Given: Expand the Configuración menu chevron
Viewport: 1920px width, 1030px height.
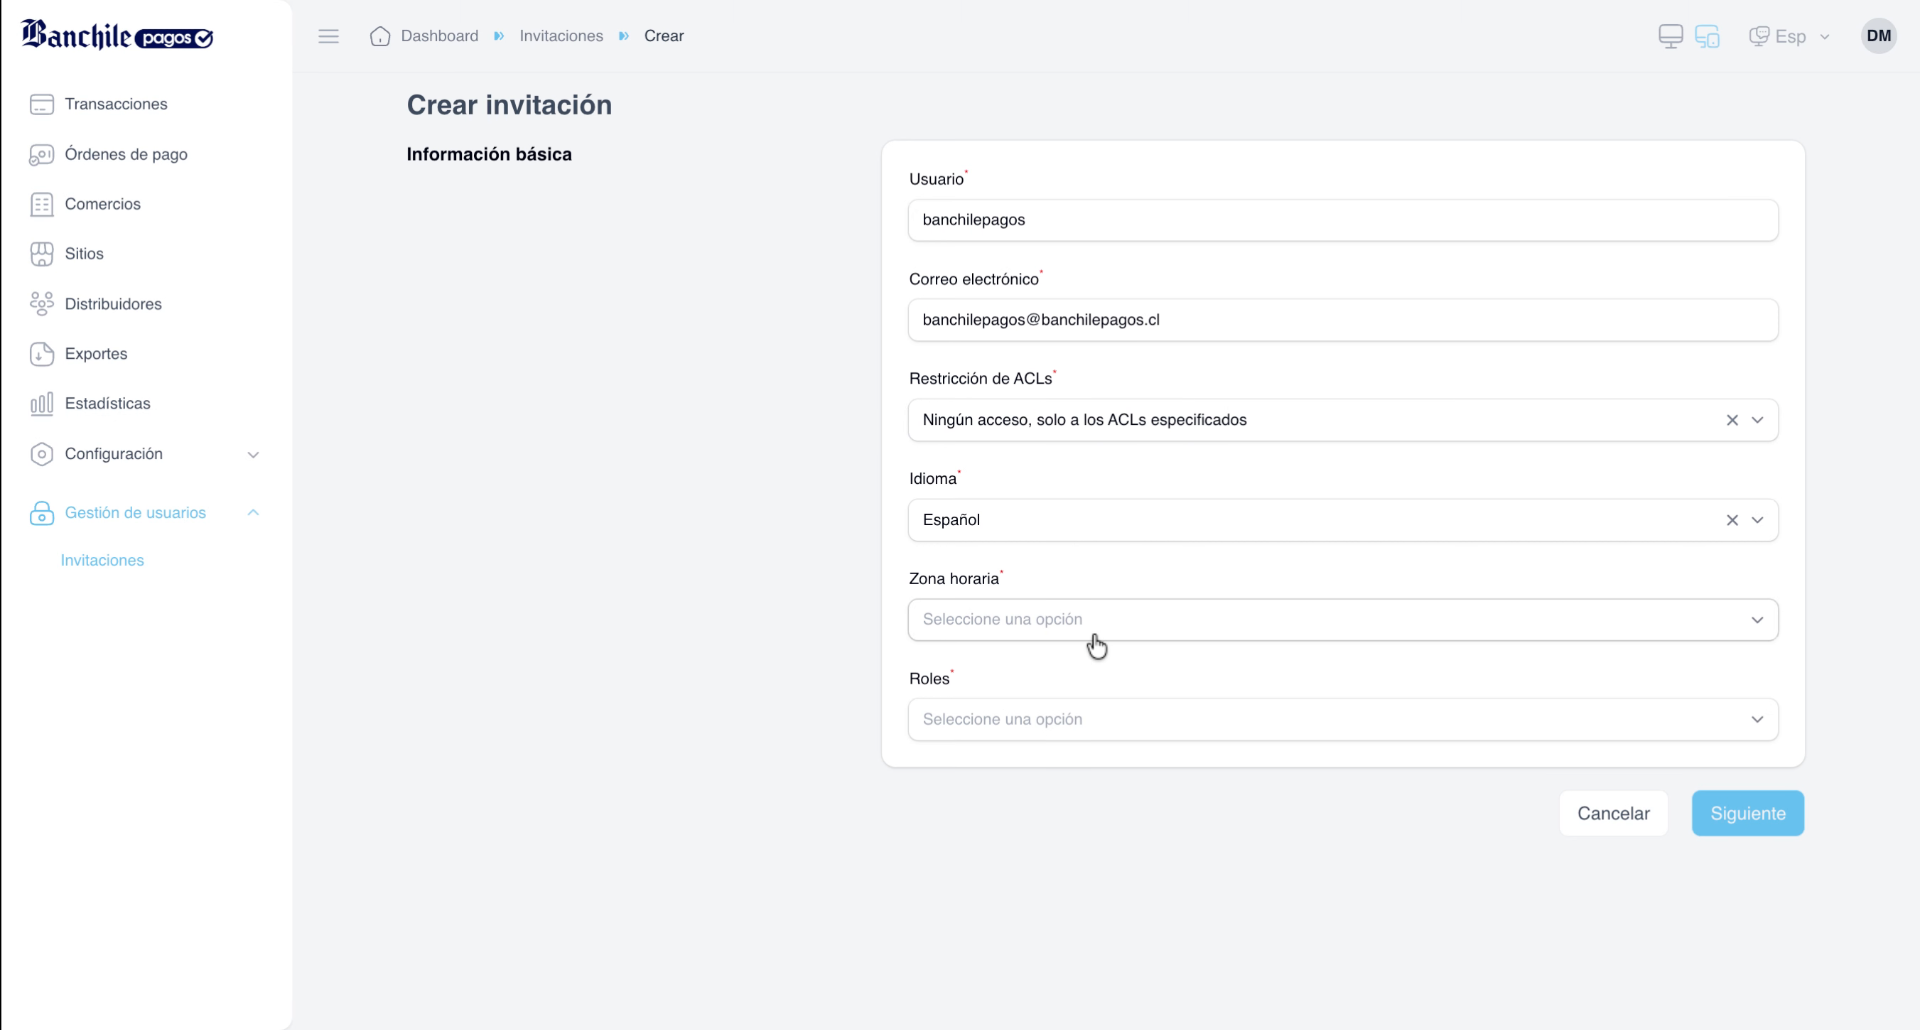Looking at the screenshot, I should 253,454.
